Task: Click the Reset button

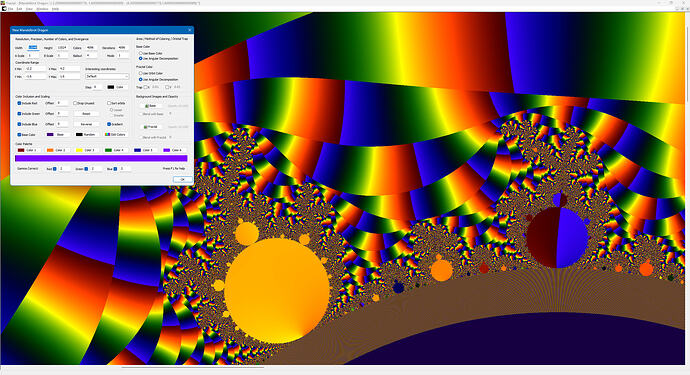Action: 86,114
